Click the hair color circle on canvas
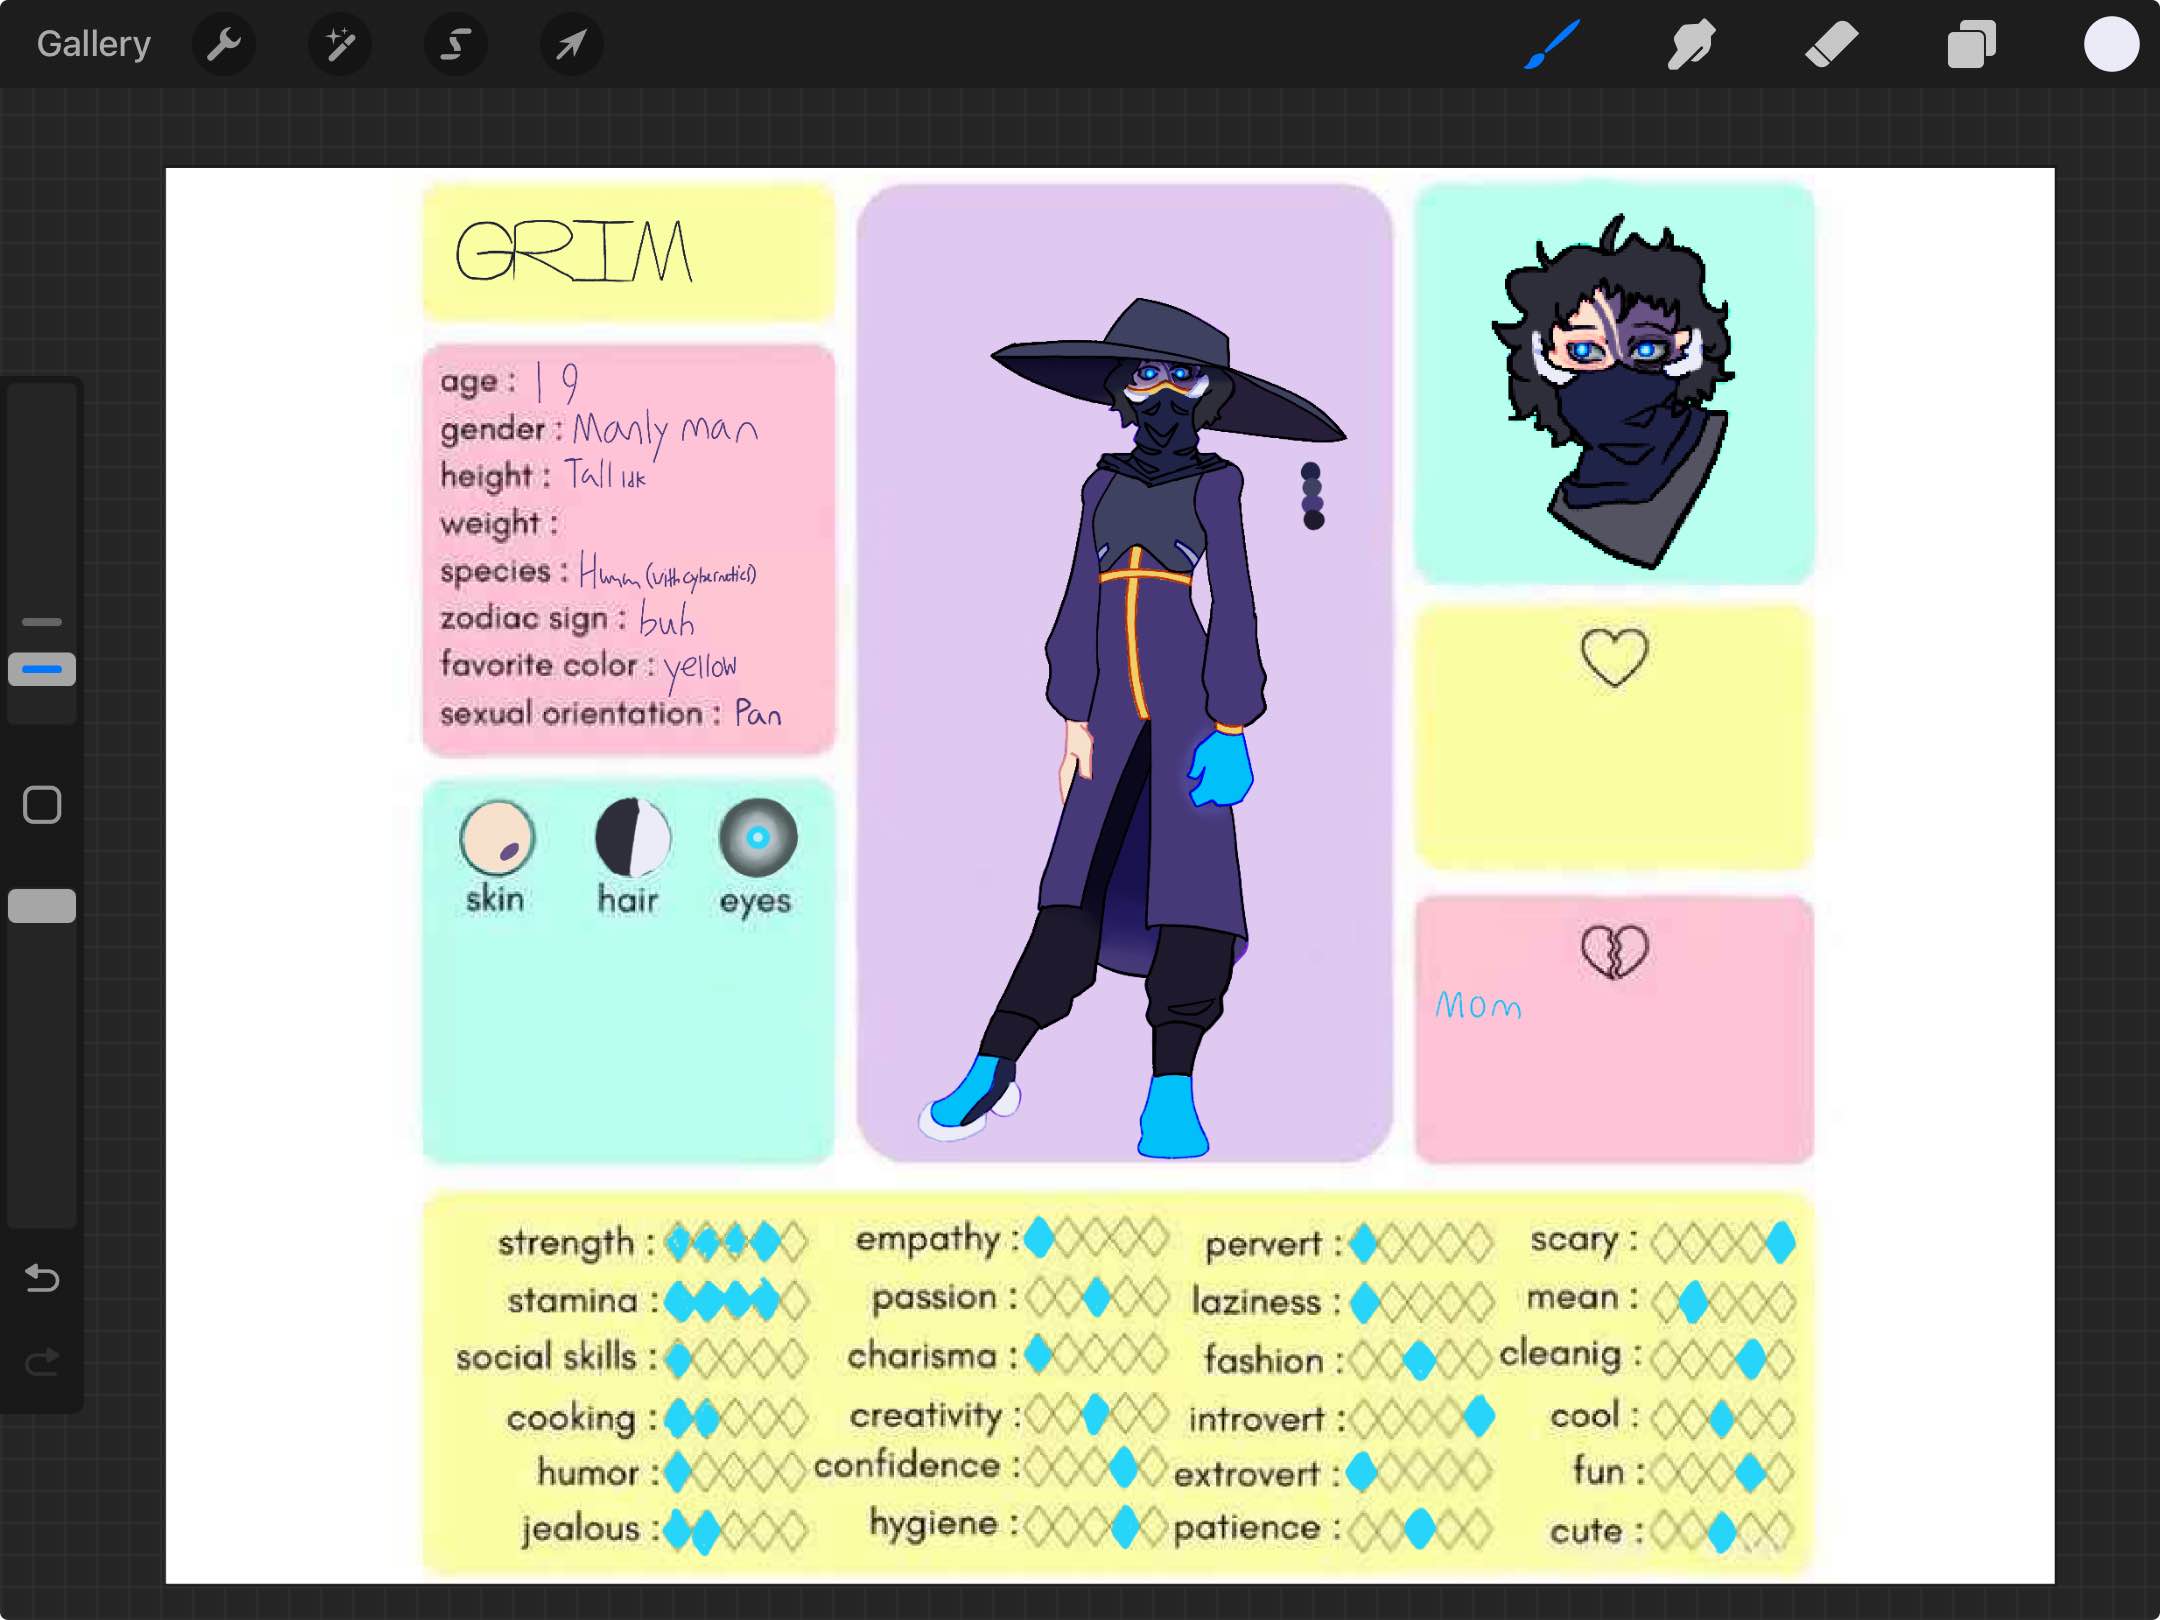 tap(632, 838)
